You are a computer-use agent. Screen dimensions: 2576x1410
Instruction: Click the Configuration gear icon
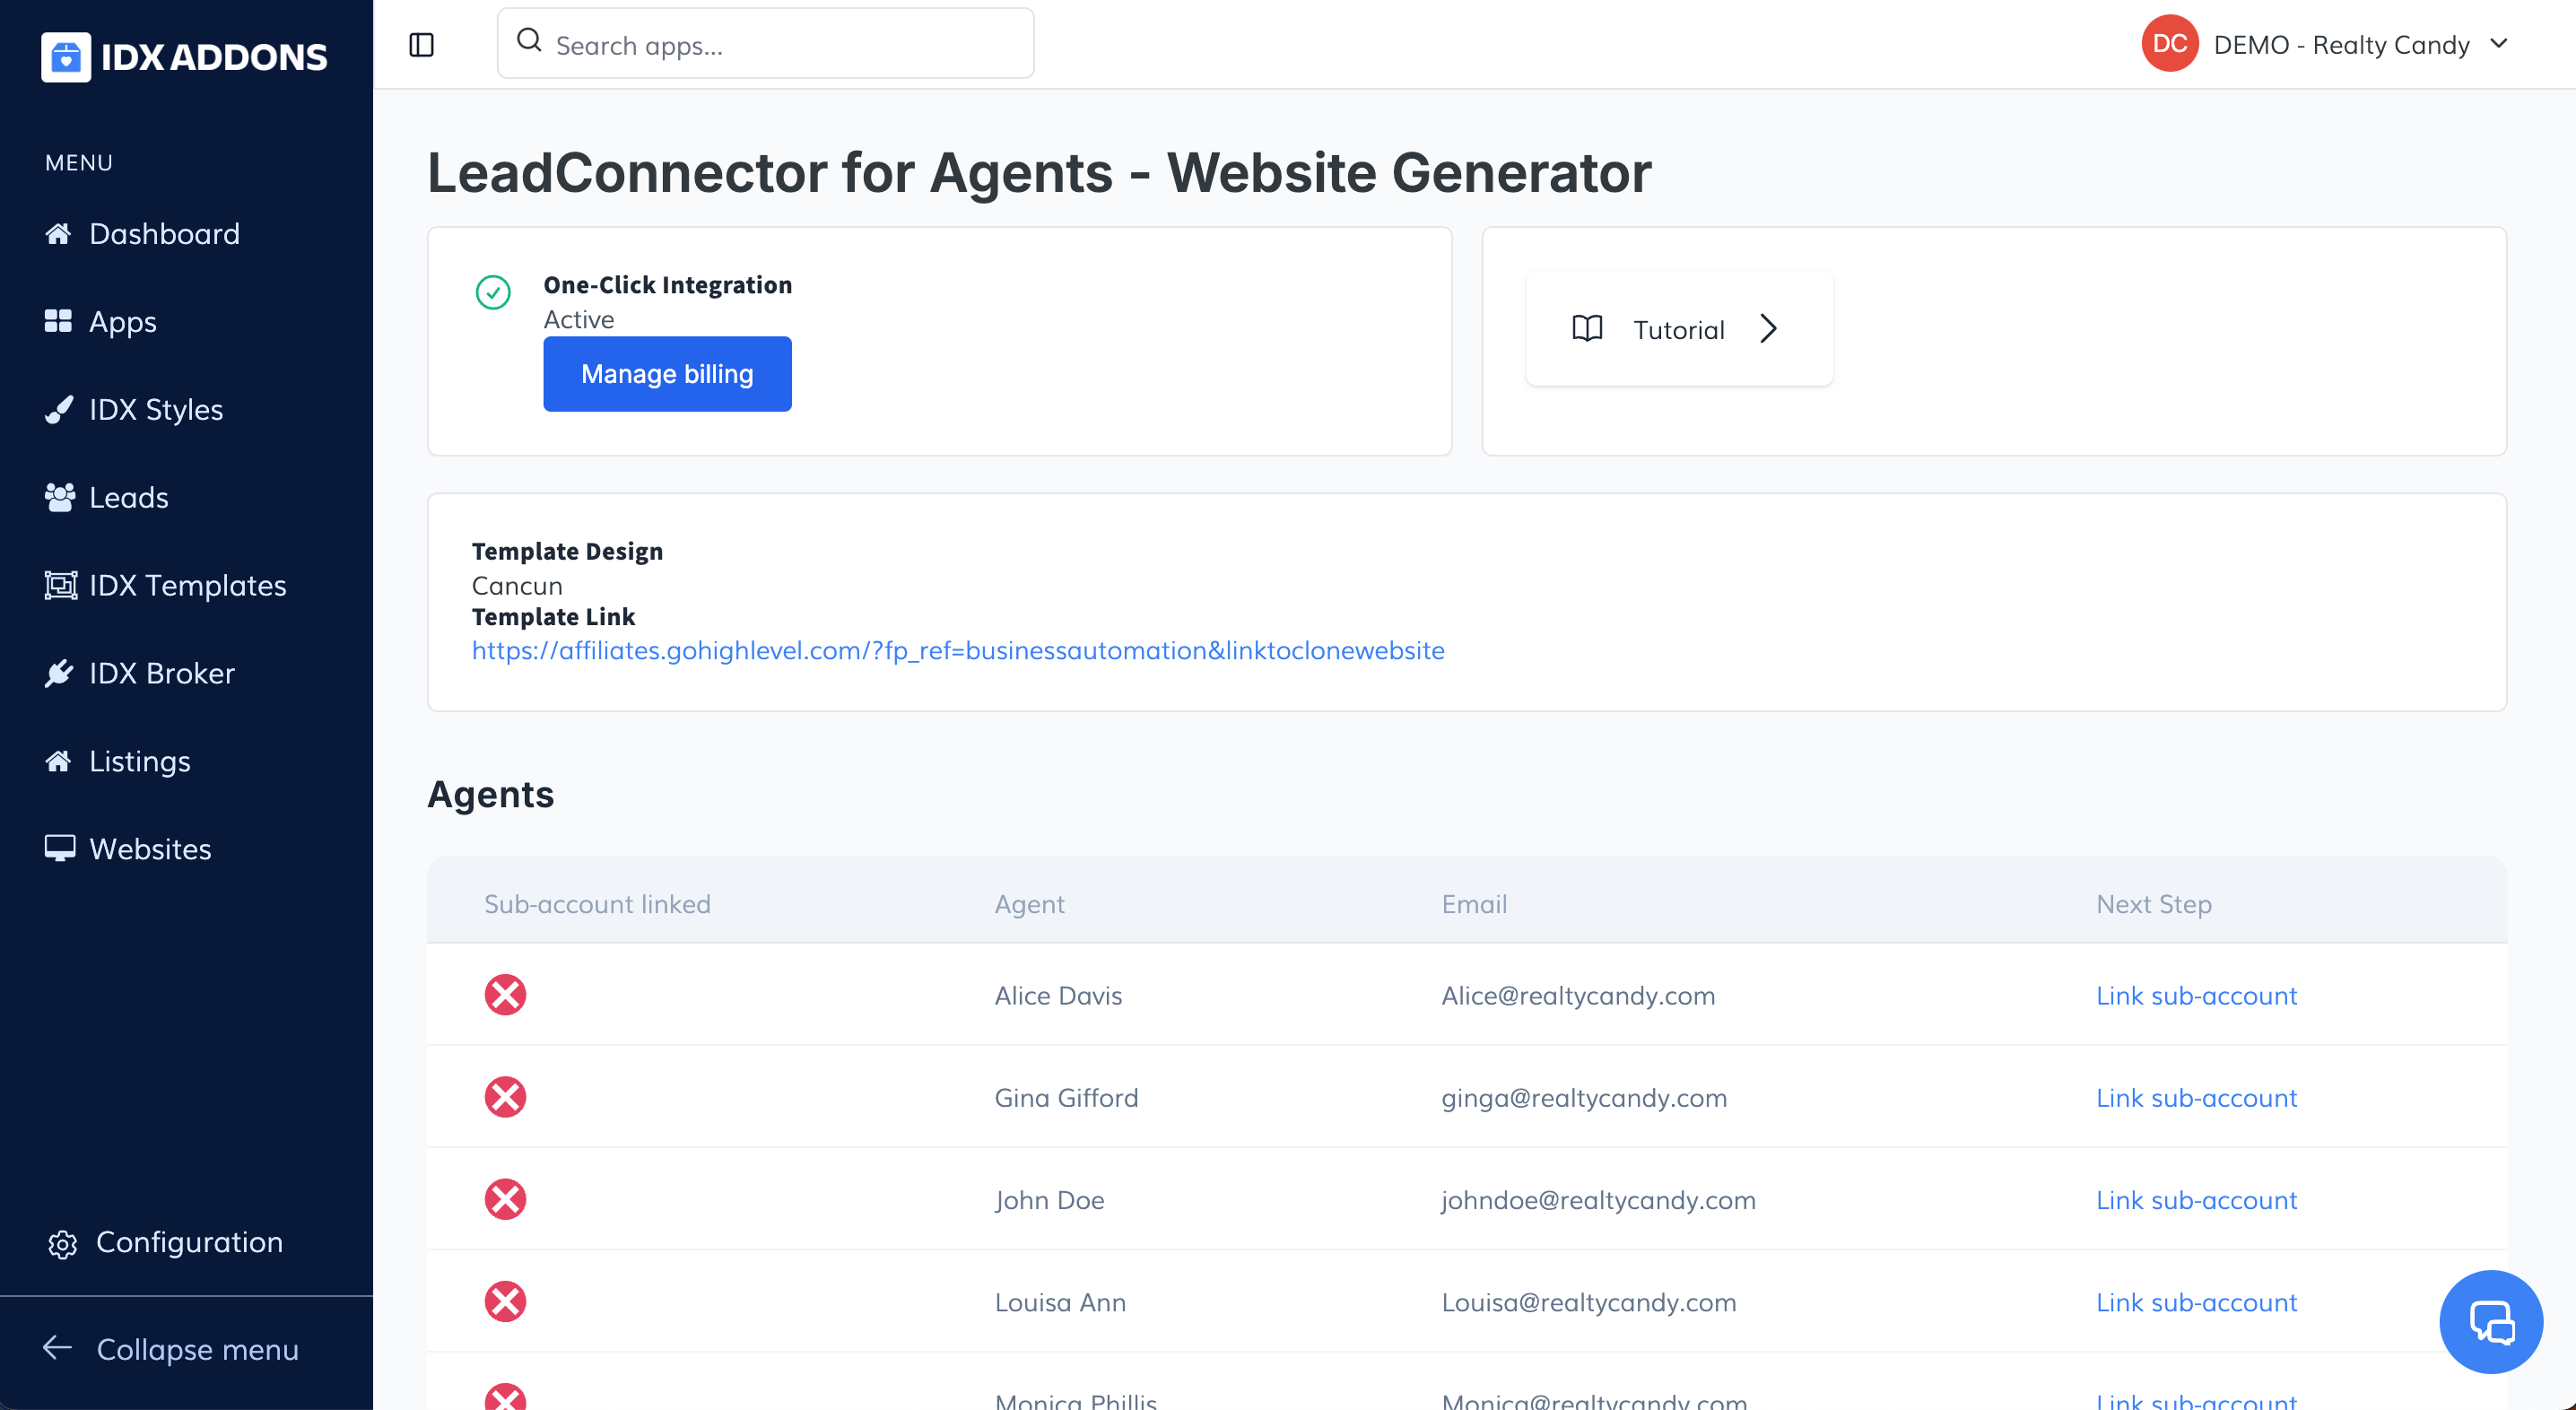pos(62,1243)
